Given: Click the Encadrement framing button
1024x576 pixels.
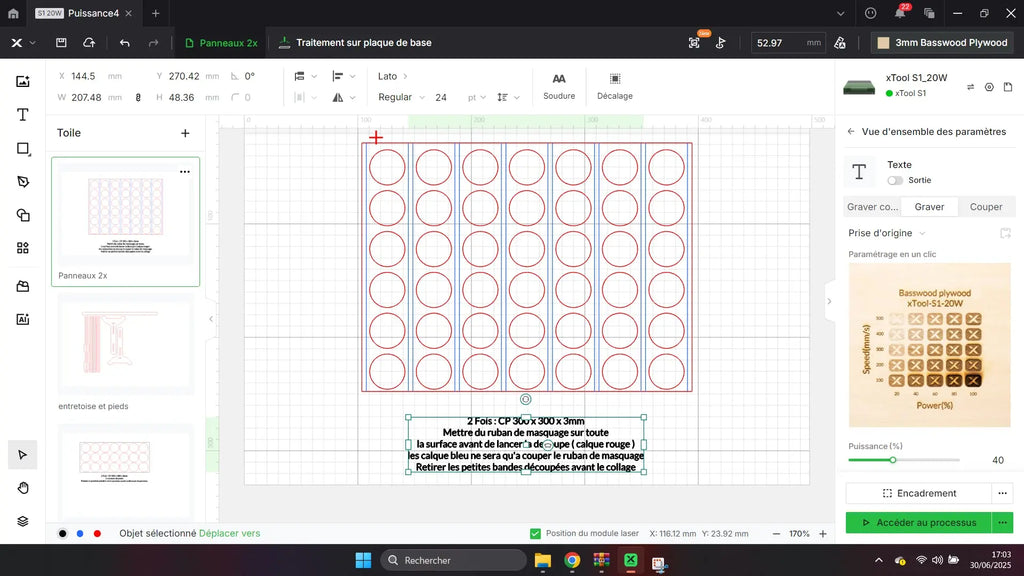Looking at the screenshot, I should point(918,493).
